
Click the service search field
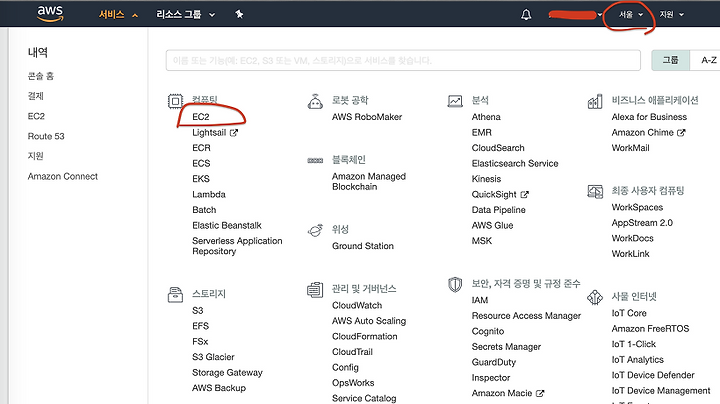point(403,61)
